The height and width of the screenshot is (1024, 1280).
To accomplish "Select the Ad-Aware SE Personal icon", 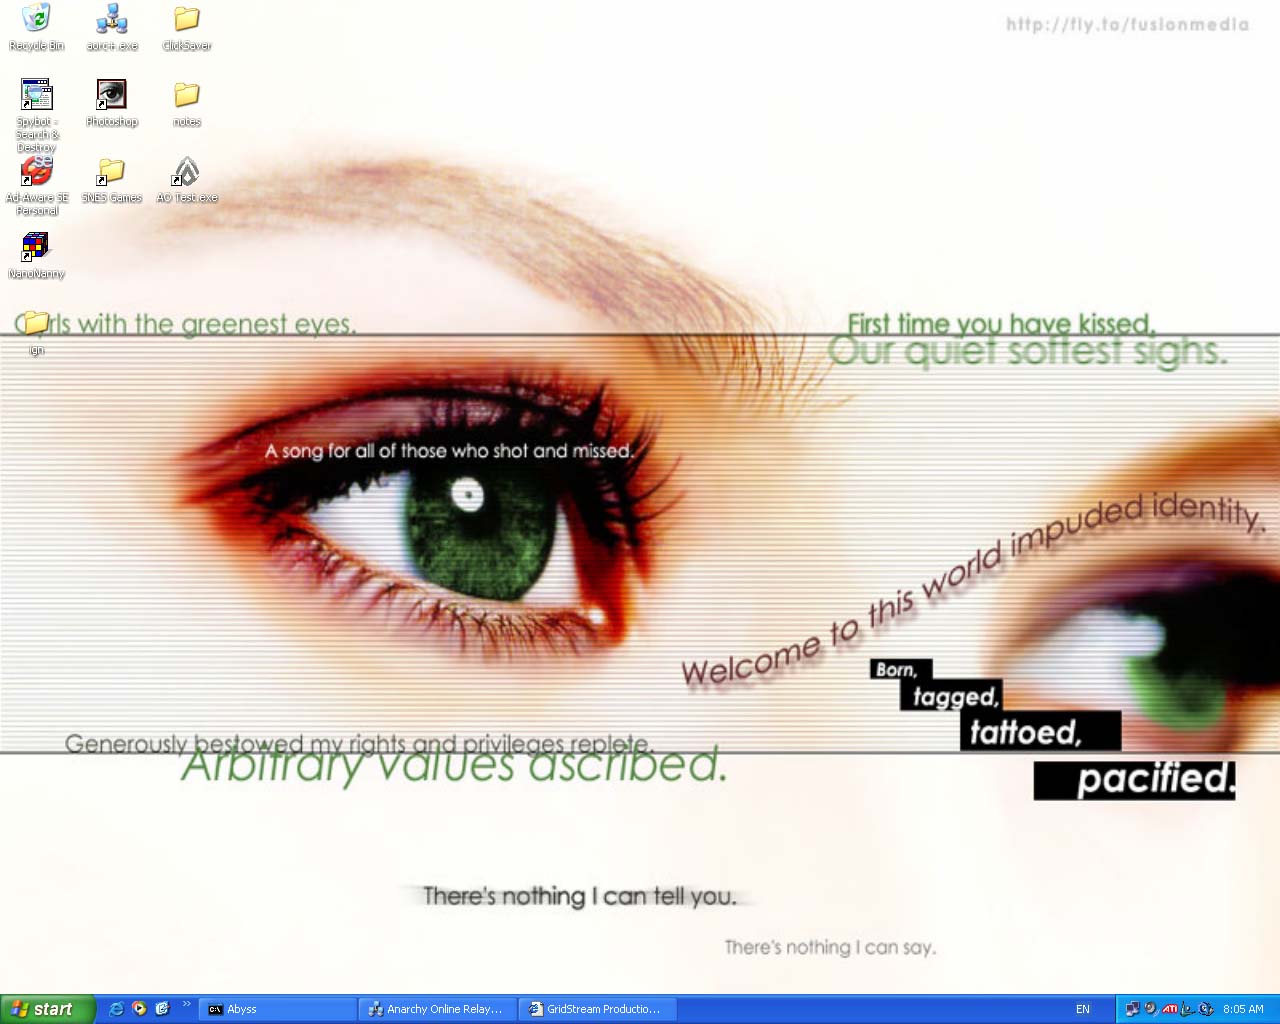I will tap(36, 172).
